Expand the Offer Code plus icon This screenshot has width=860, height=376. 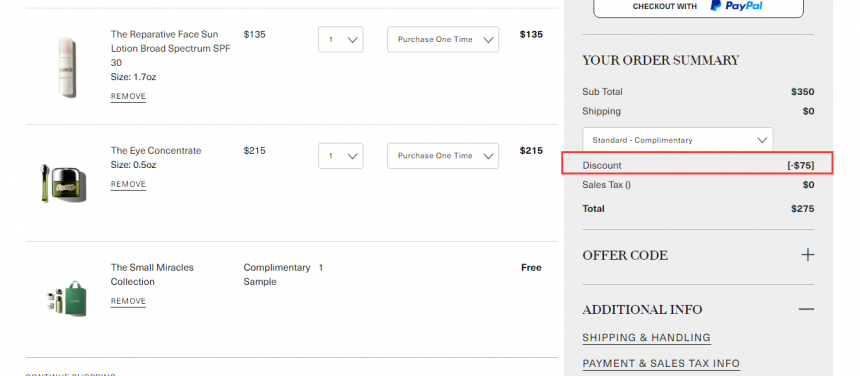tap(807, 255)
